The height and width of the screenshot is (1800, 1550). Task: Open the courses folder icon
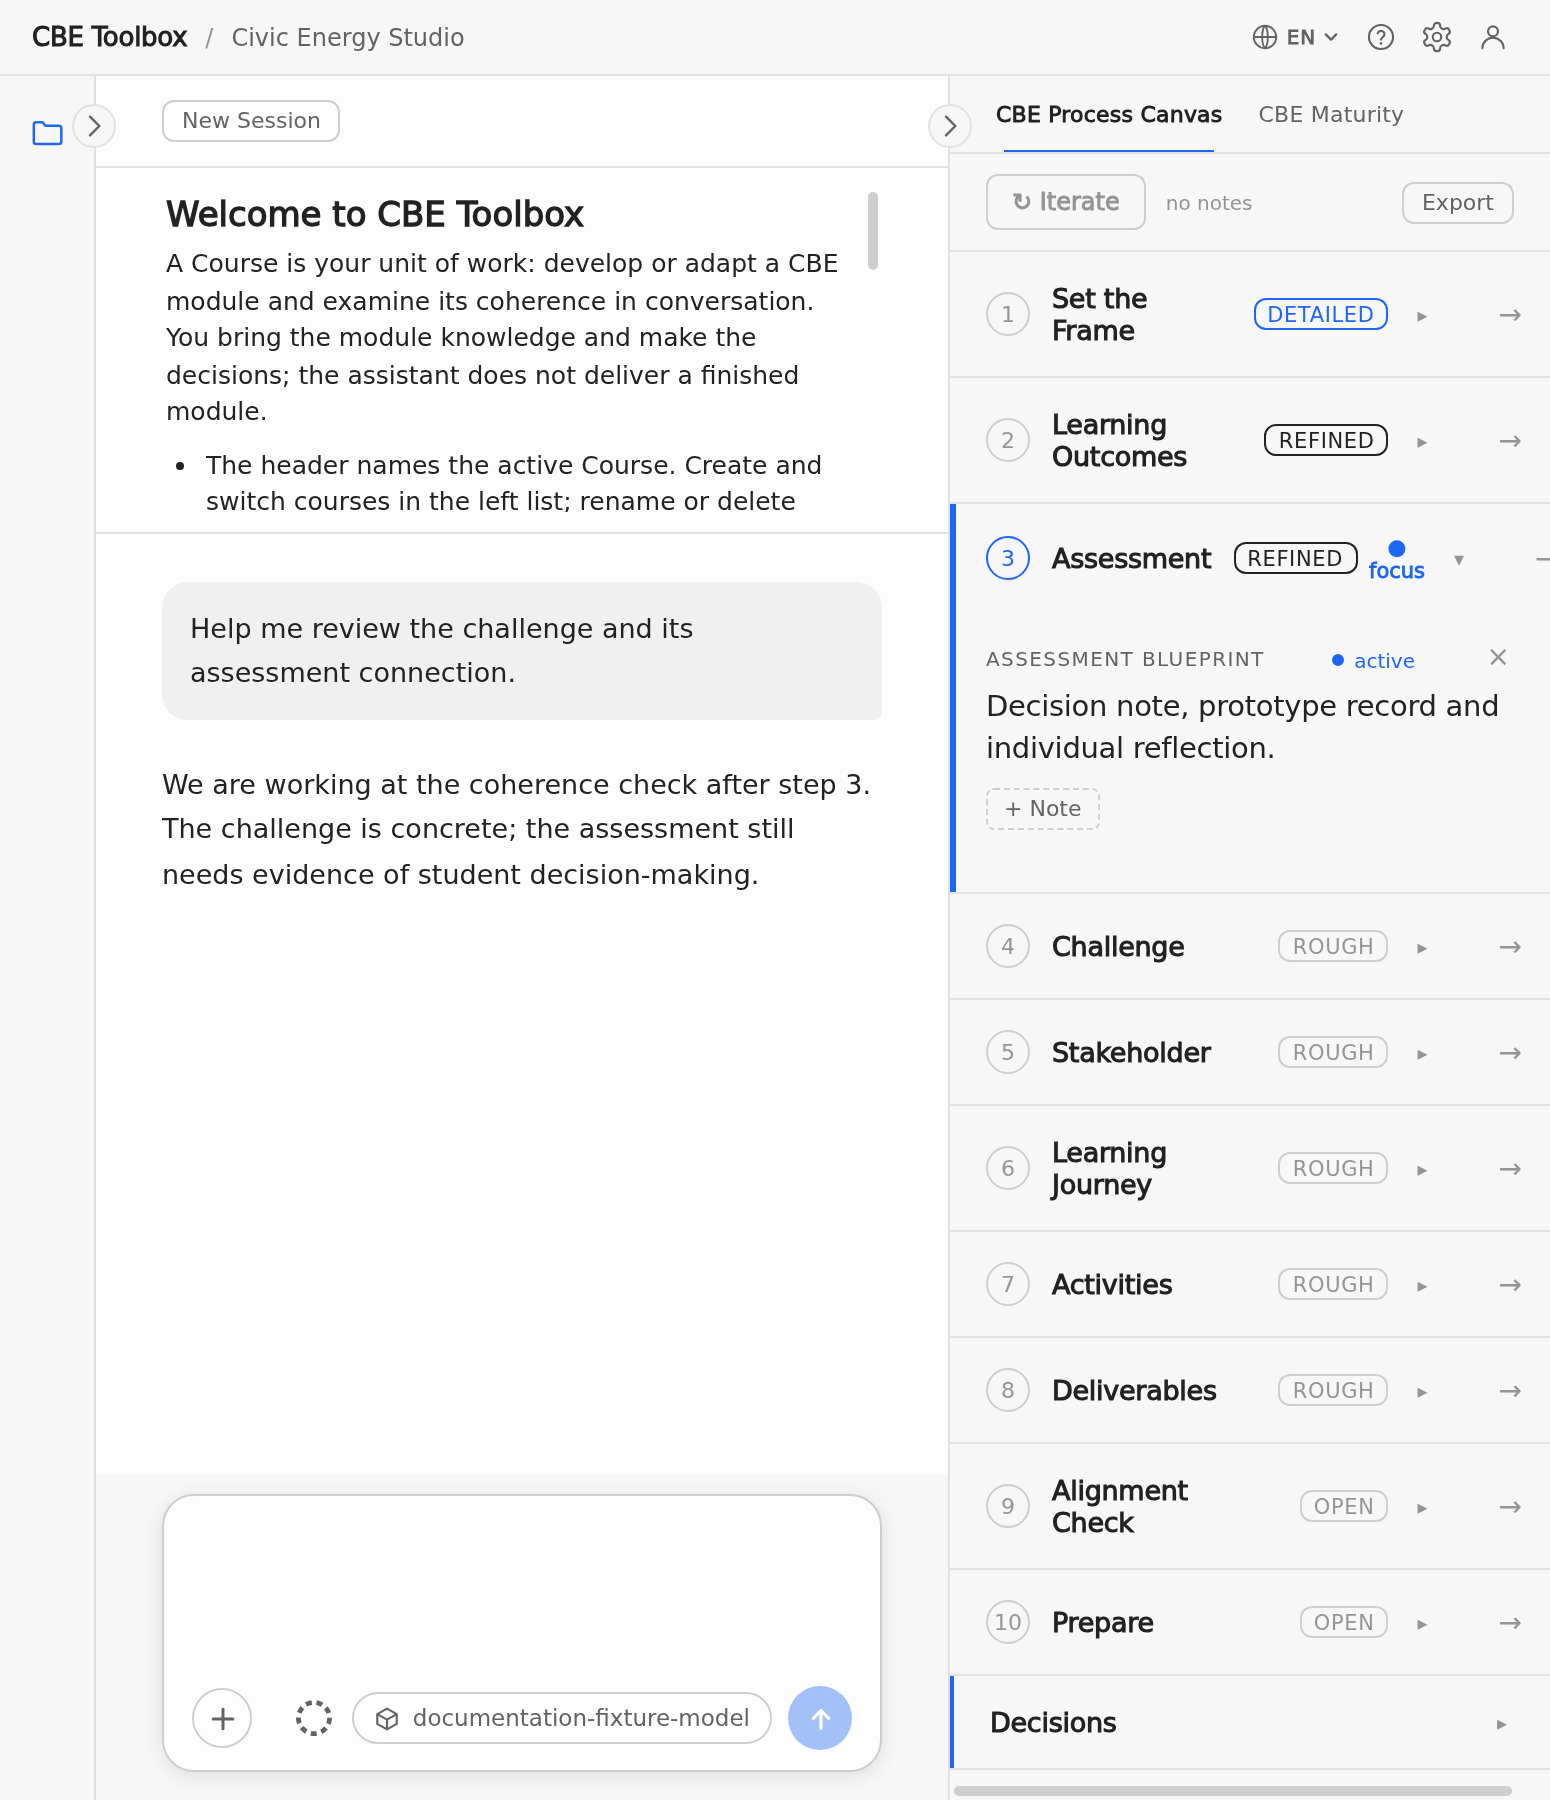coord(47,133)
